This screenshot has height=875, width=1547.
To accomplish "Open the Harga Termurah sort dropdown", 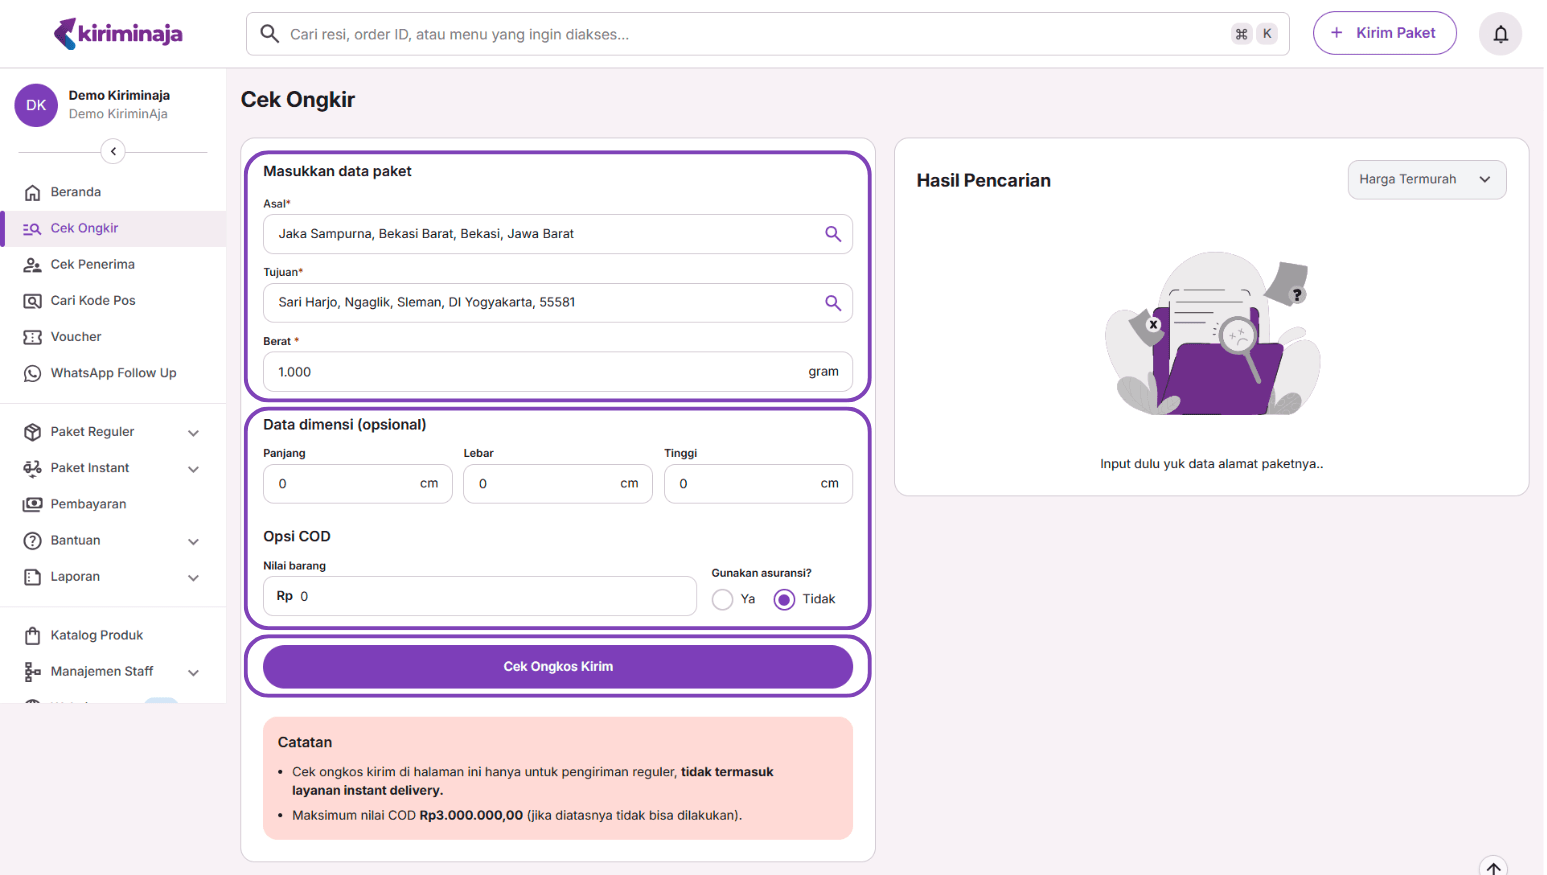I will point(1425,180).
